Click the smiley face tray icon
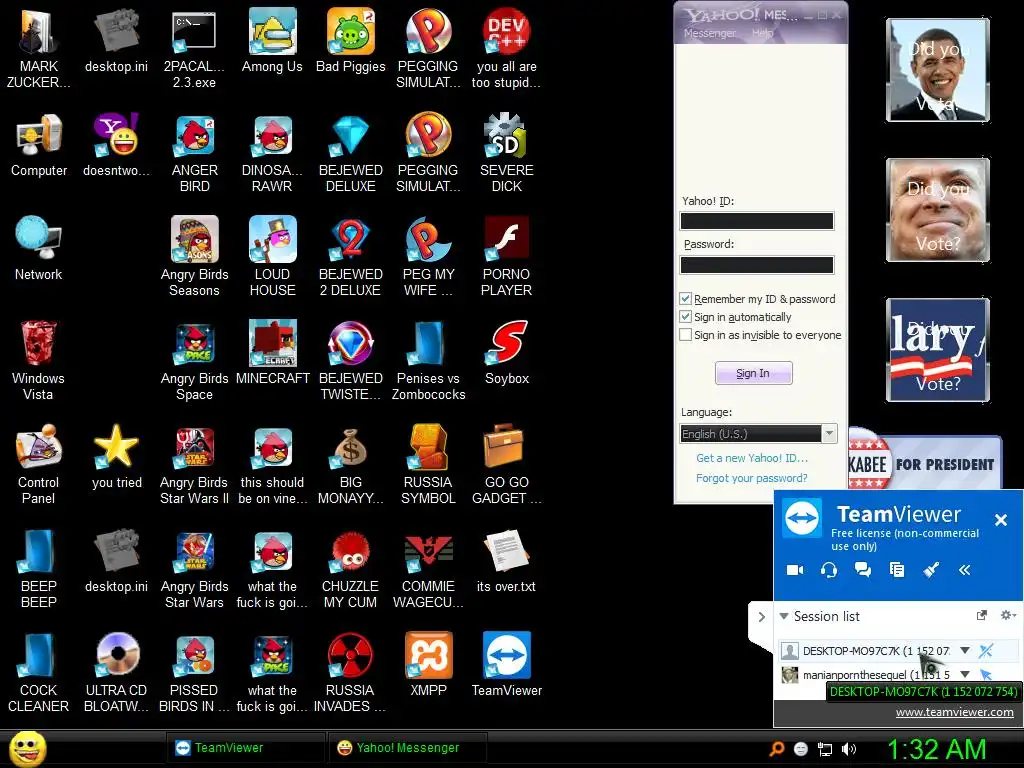Viewport: 1024px width, 768px height. point(801,749)
